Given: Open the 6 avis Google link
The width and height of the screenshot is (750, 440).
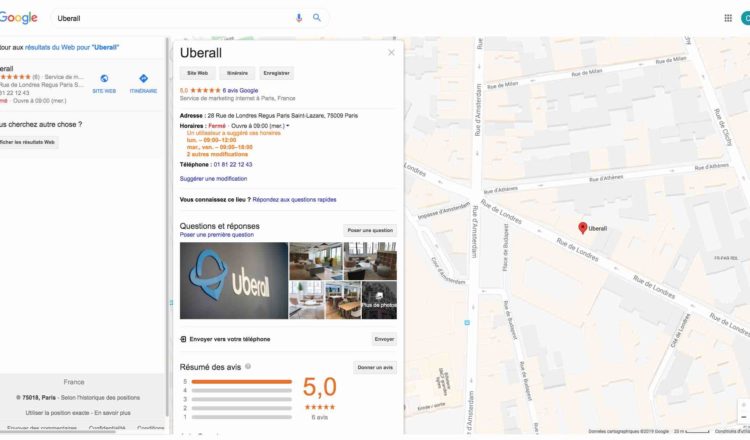Looking at the screenshot, I should coord(240,90).
